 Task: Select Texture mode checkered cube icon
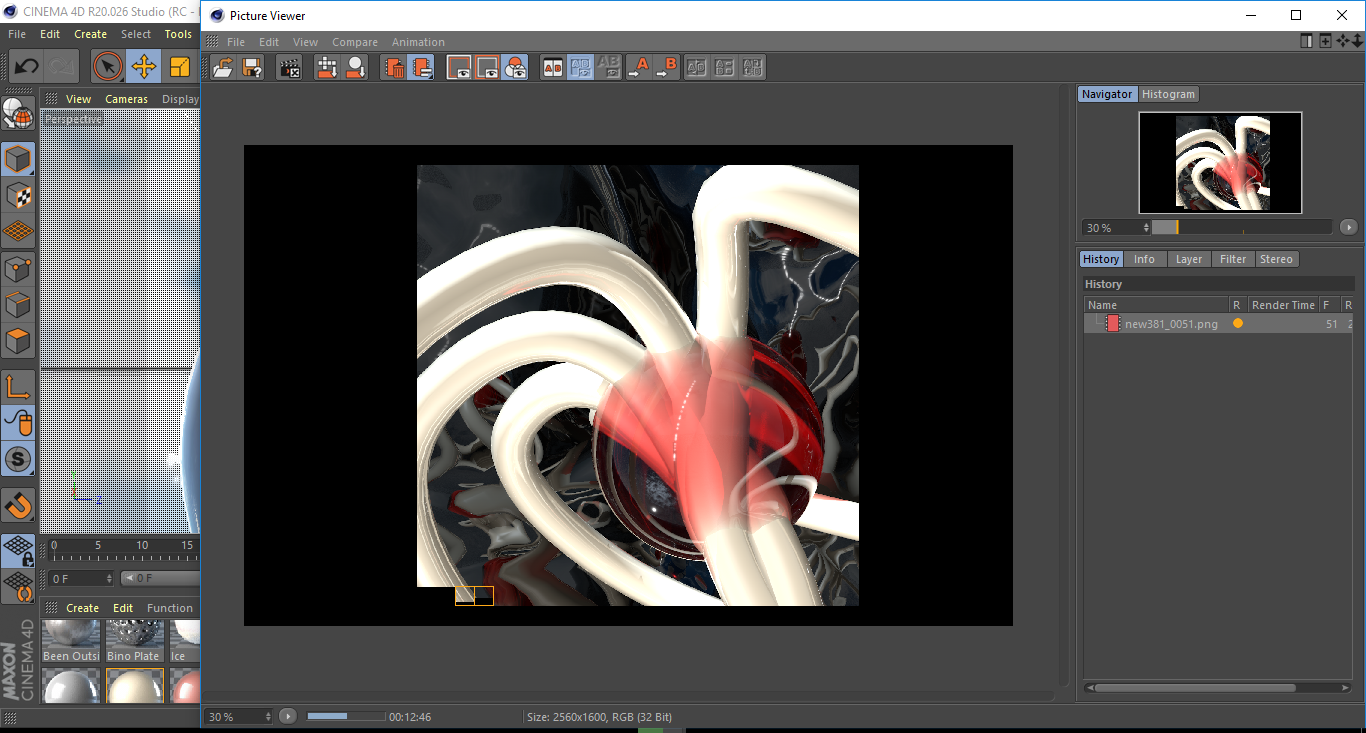pyautogui.click(x=18, y=195)
